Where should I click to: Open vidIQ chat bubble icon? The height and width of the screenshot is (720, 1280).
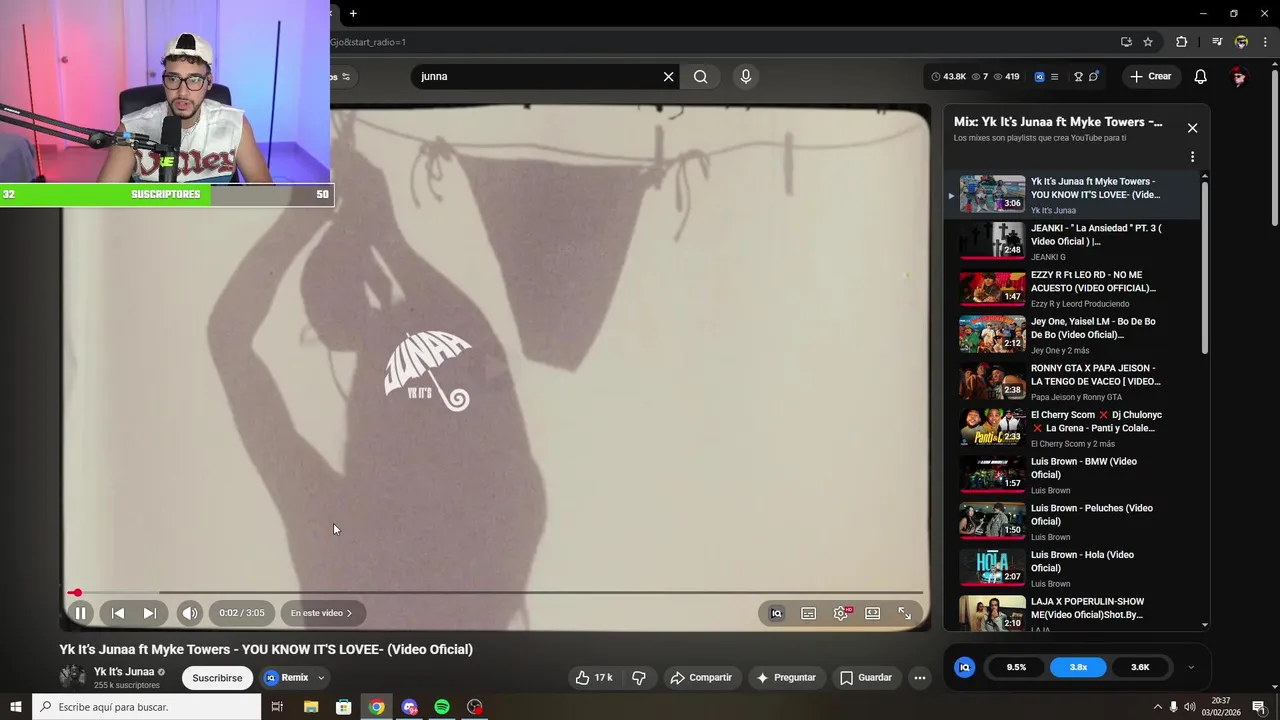click(1094, 76)
